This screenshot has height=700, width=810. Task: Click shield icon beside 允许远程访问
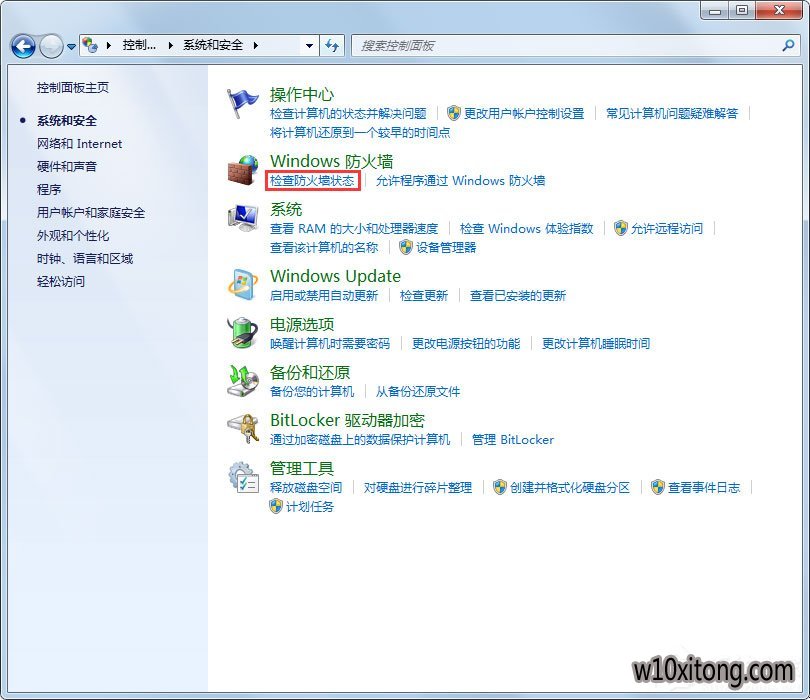[x=620, y=228]
